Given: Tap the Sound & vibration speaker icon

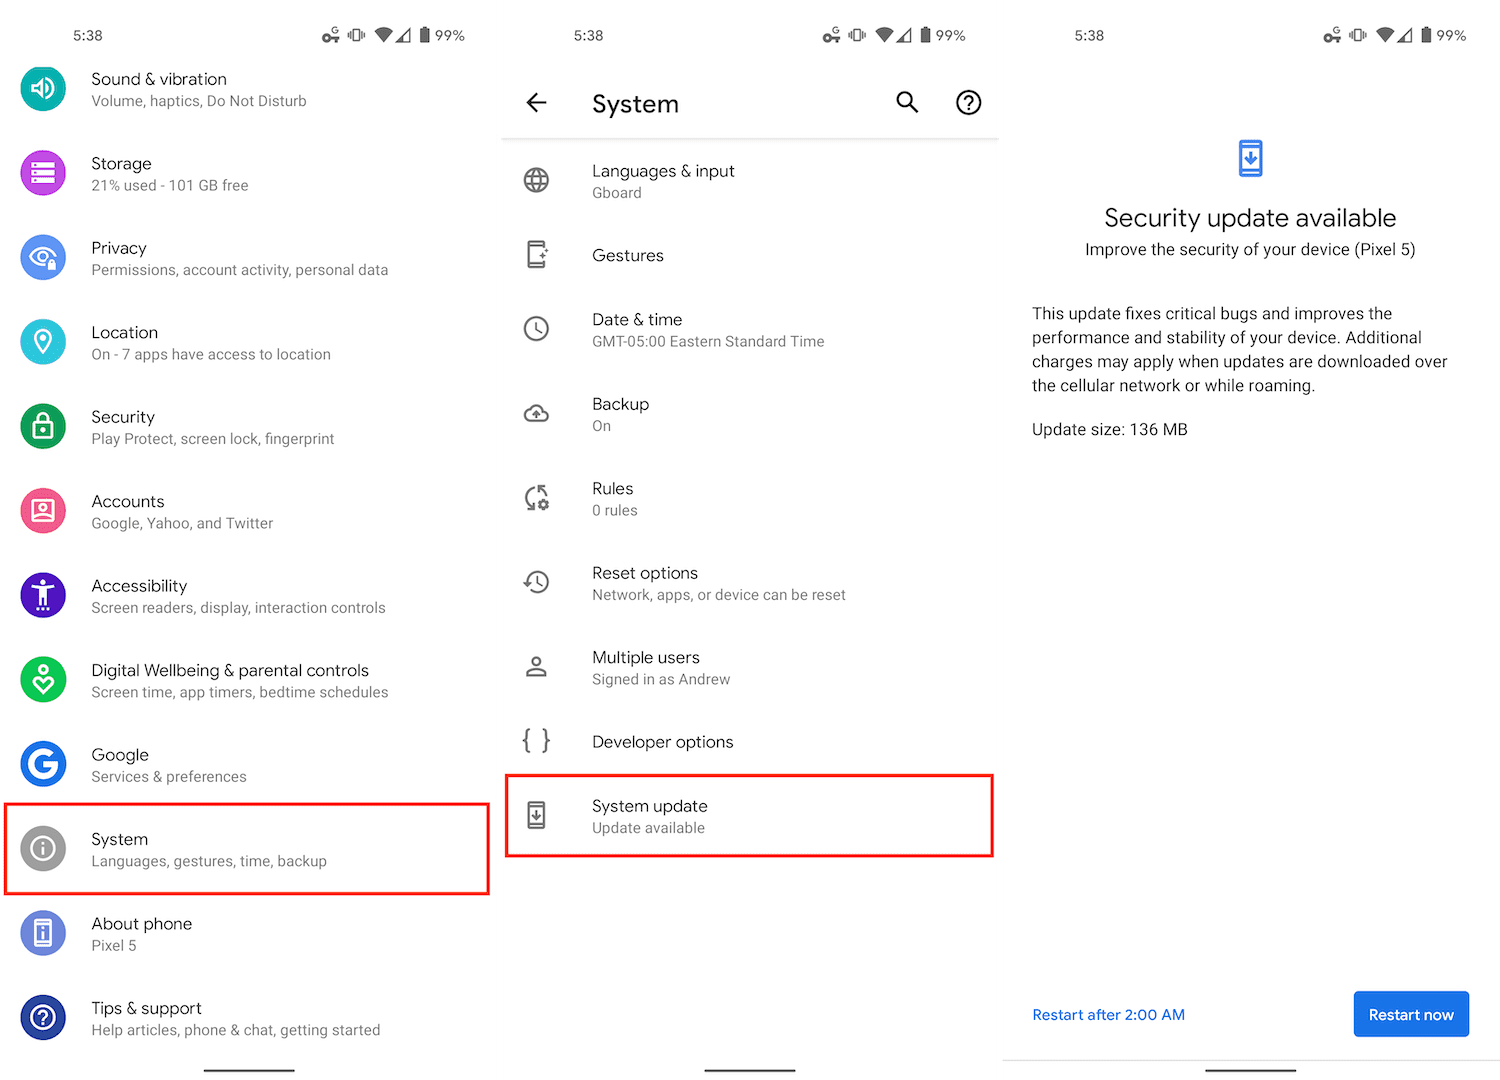Looking at the screenshot, I should coord(43,89).
